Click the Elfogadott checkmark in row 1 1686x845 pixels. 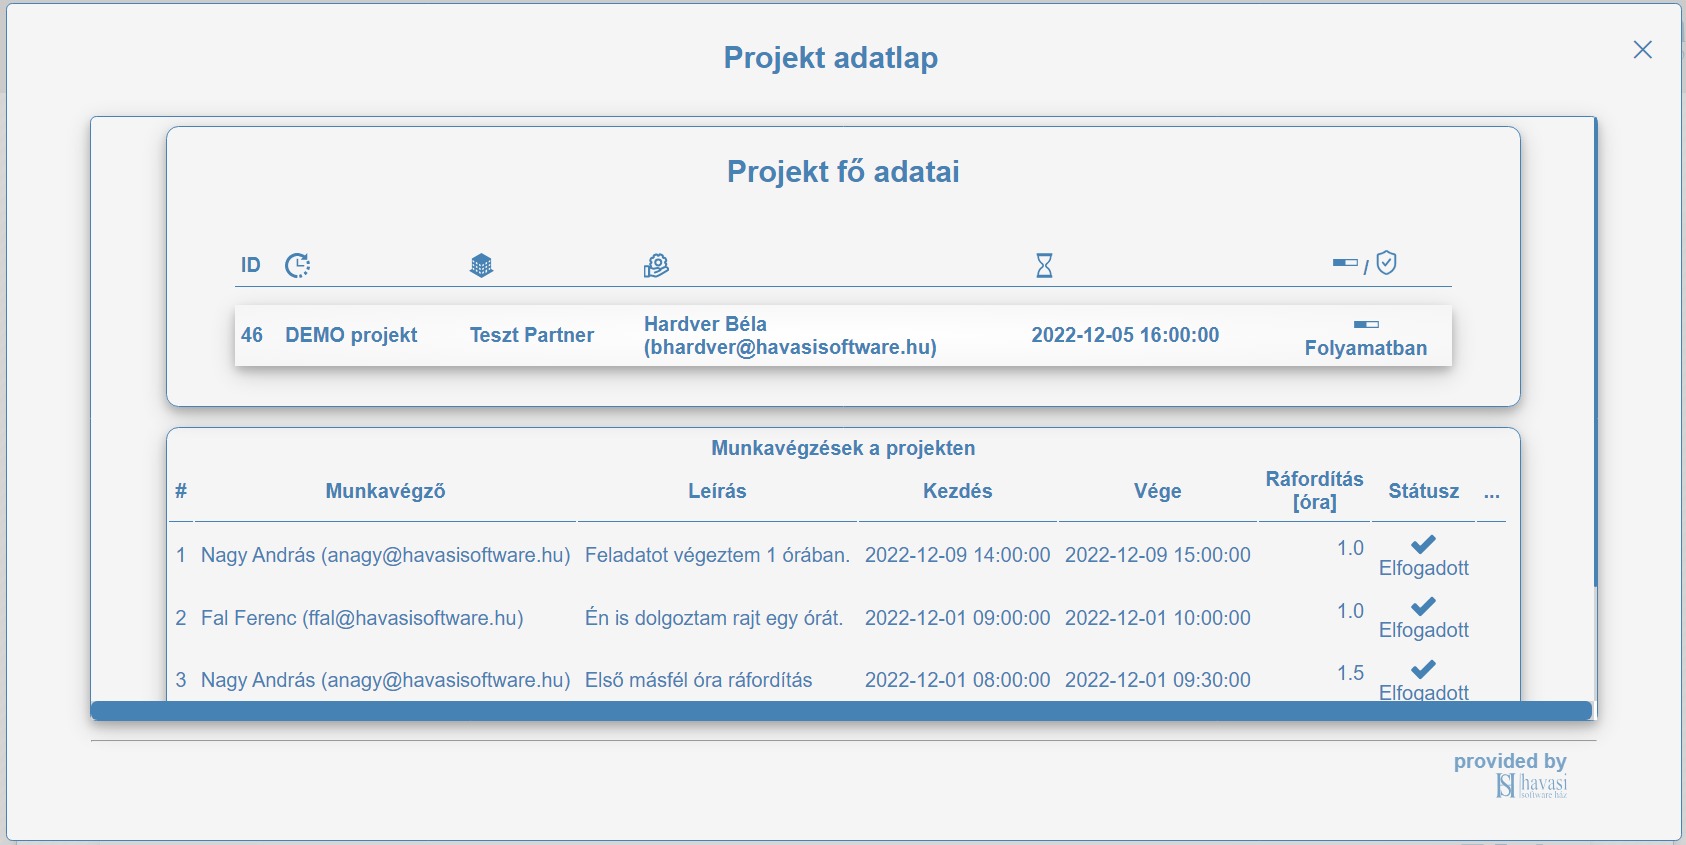1423,544
